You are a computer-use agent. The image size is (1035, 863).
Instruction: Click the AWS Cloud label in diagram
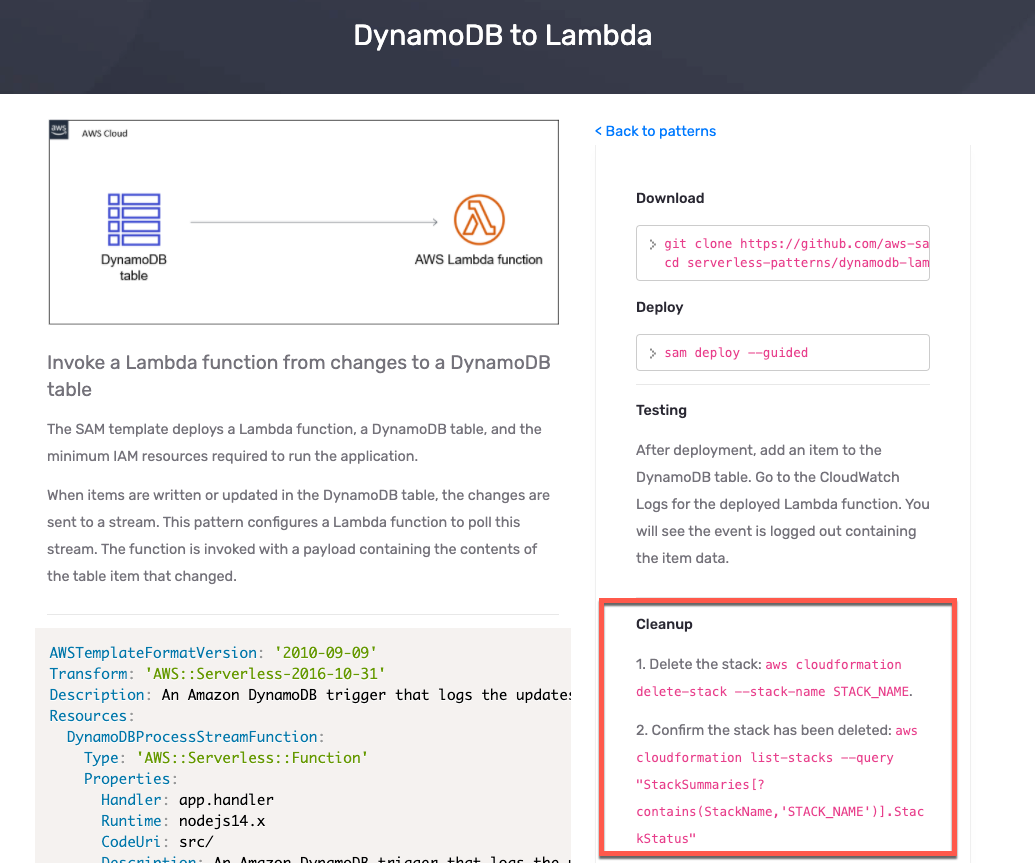[104, 133]
